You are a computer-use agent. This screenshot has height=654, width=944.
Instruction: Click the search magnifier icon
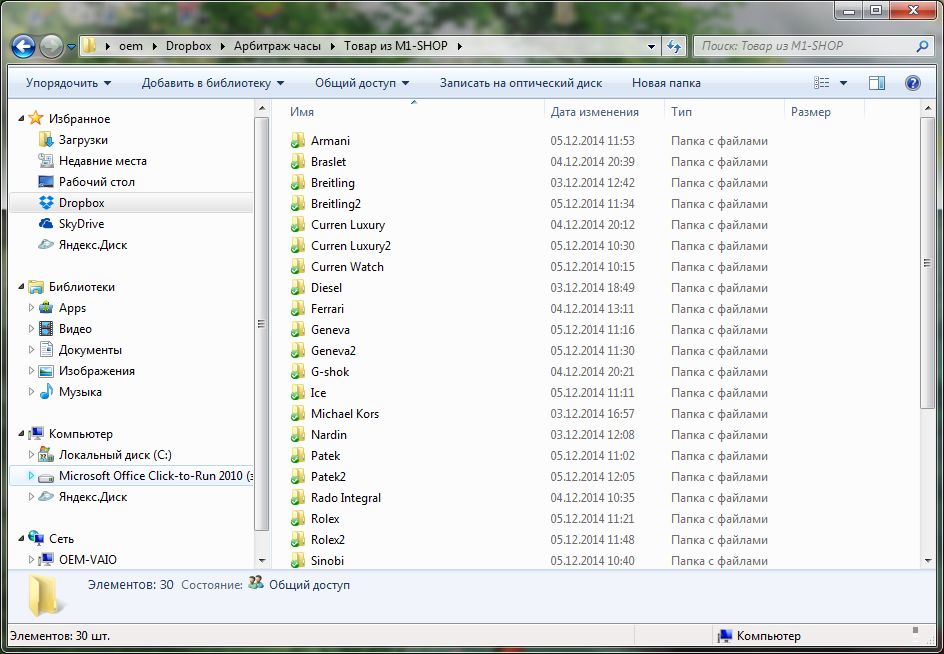point(922,46)
